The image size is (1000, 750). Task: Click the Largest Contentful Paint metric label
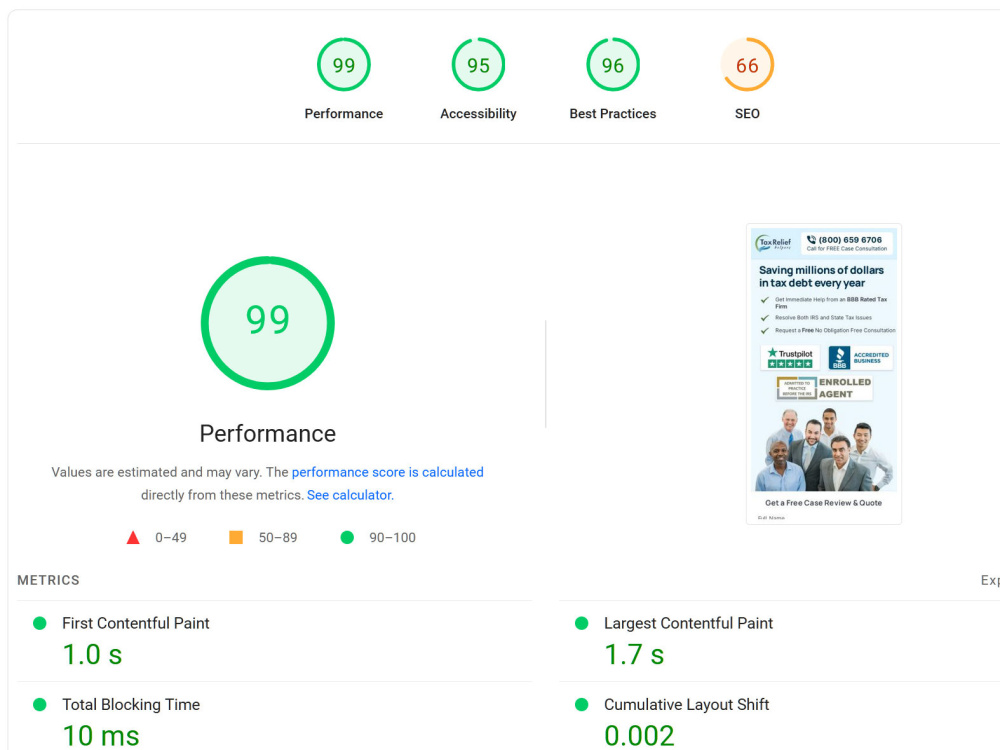tap(688, 623)
